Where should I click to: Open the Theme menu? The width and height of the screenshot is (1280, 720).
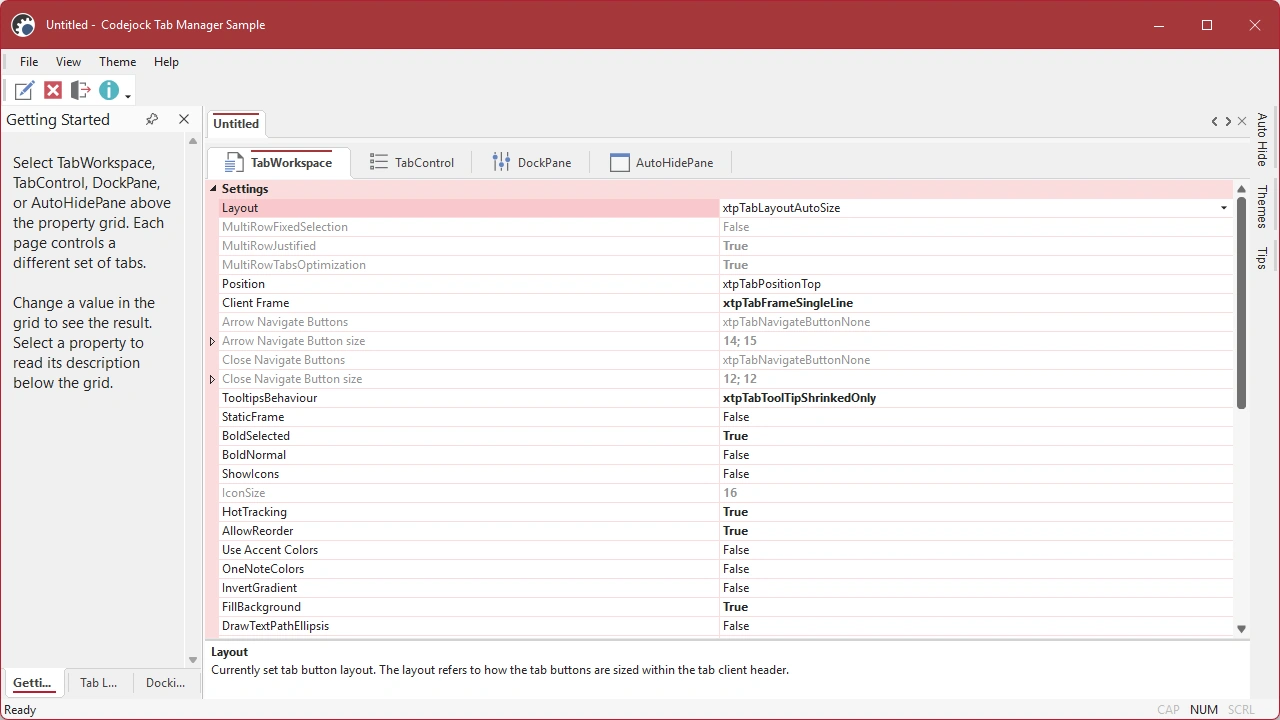pyautogui.click(x=117, y=62)
